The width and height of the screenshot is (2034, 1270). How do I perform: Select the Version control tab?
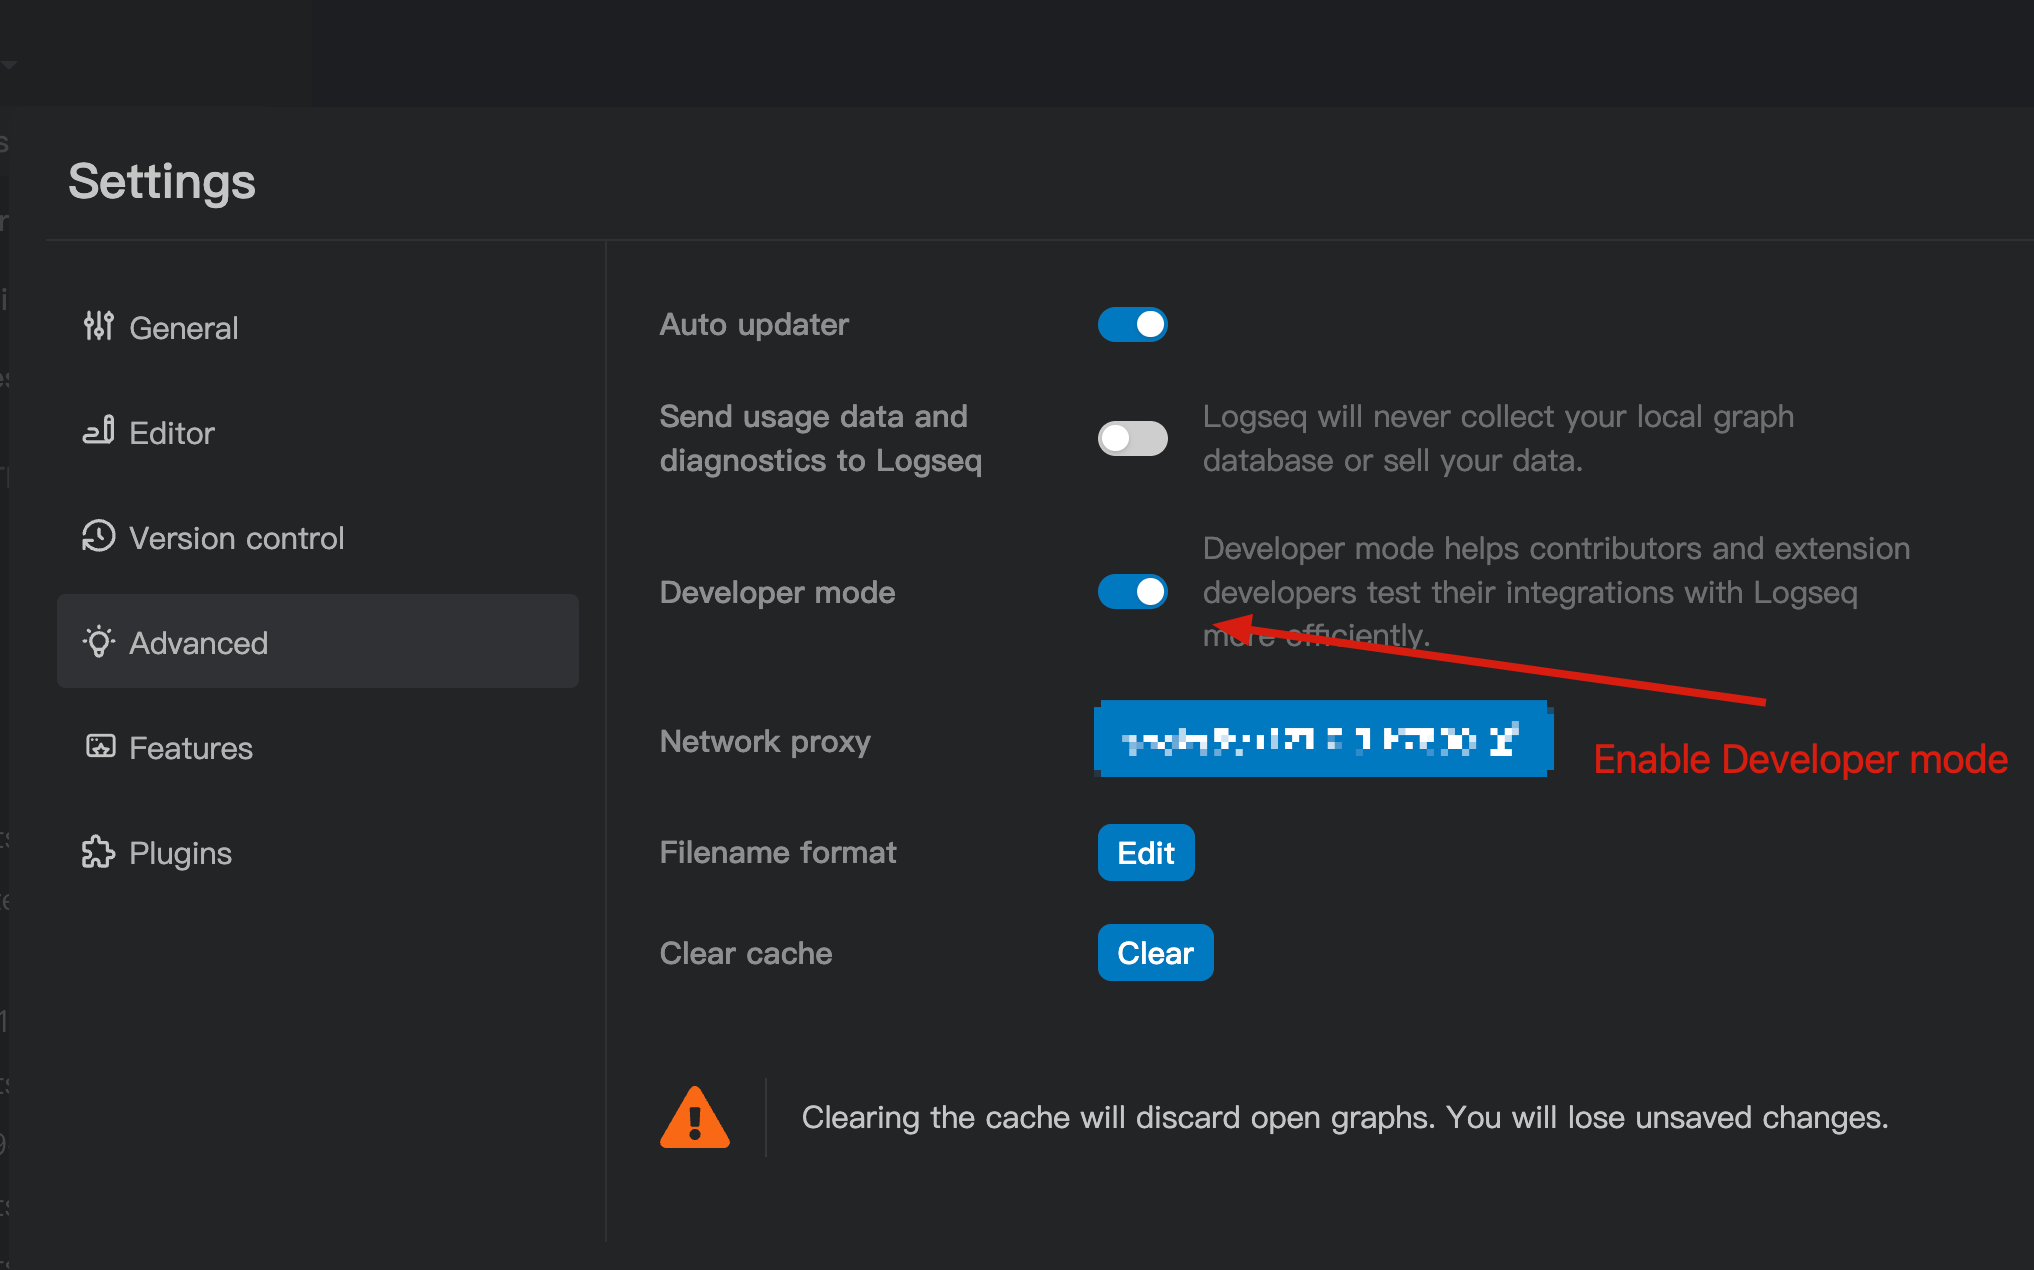(x=237, y=538)
